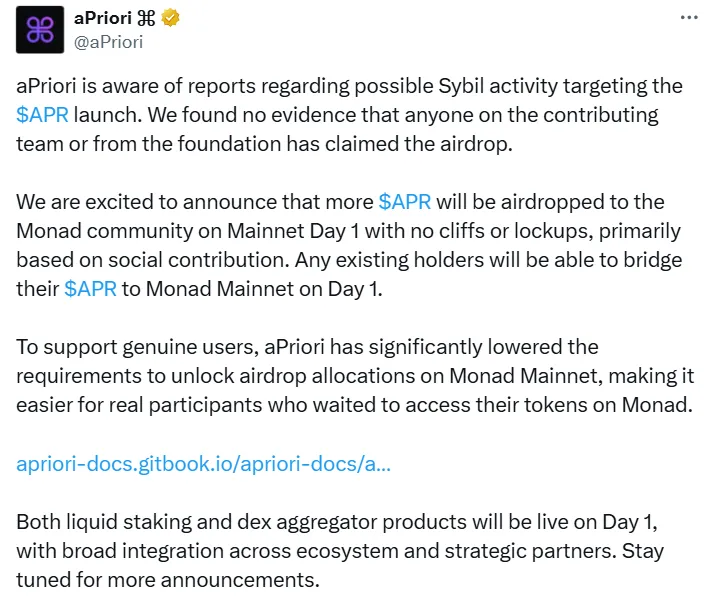Open the three-dot more options menu
The width and height of the screenshot is (705, 601).
pyautogui.click(x=689, y=18)
